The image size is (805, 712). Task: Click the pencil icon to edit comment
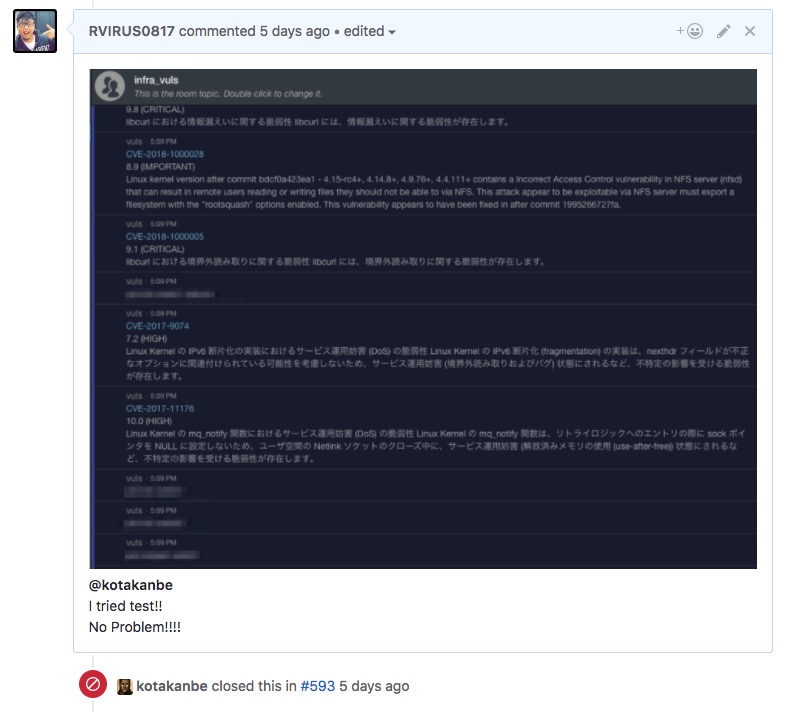click(724, 31)
